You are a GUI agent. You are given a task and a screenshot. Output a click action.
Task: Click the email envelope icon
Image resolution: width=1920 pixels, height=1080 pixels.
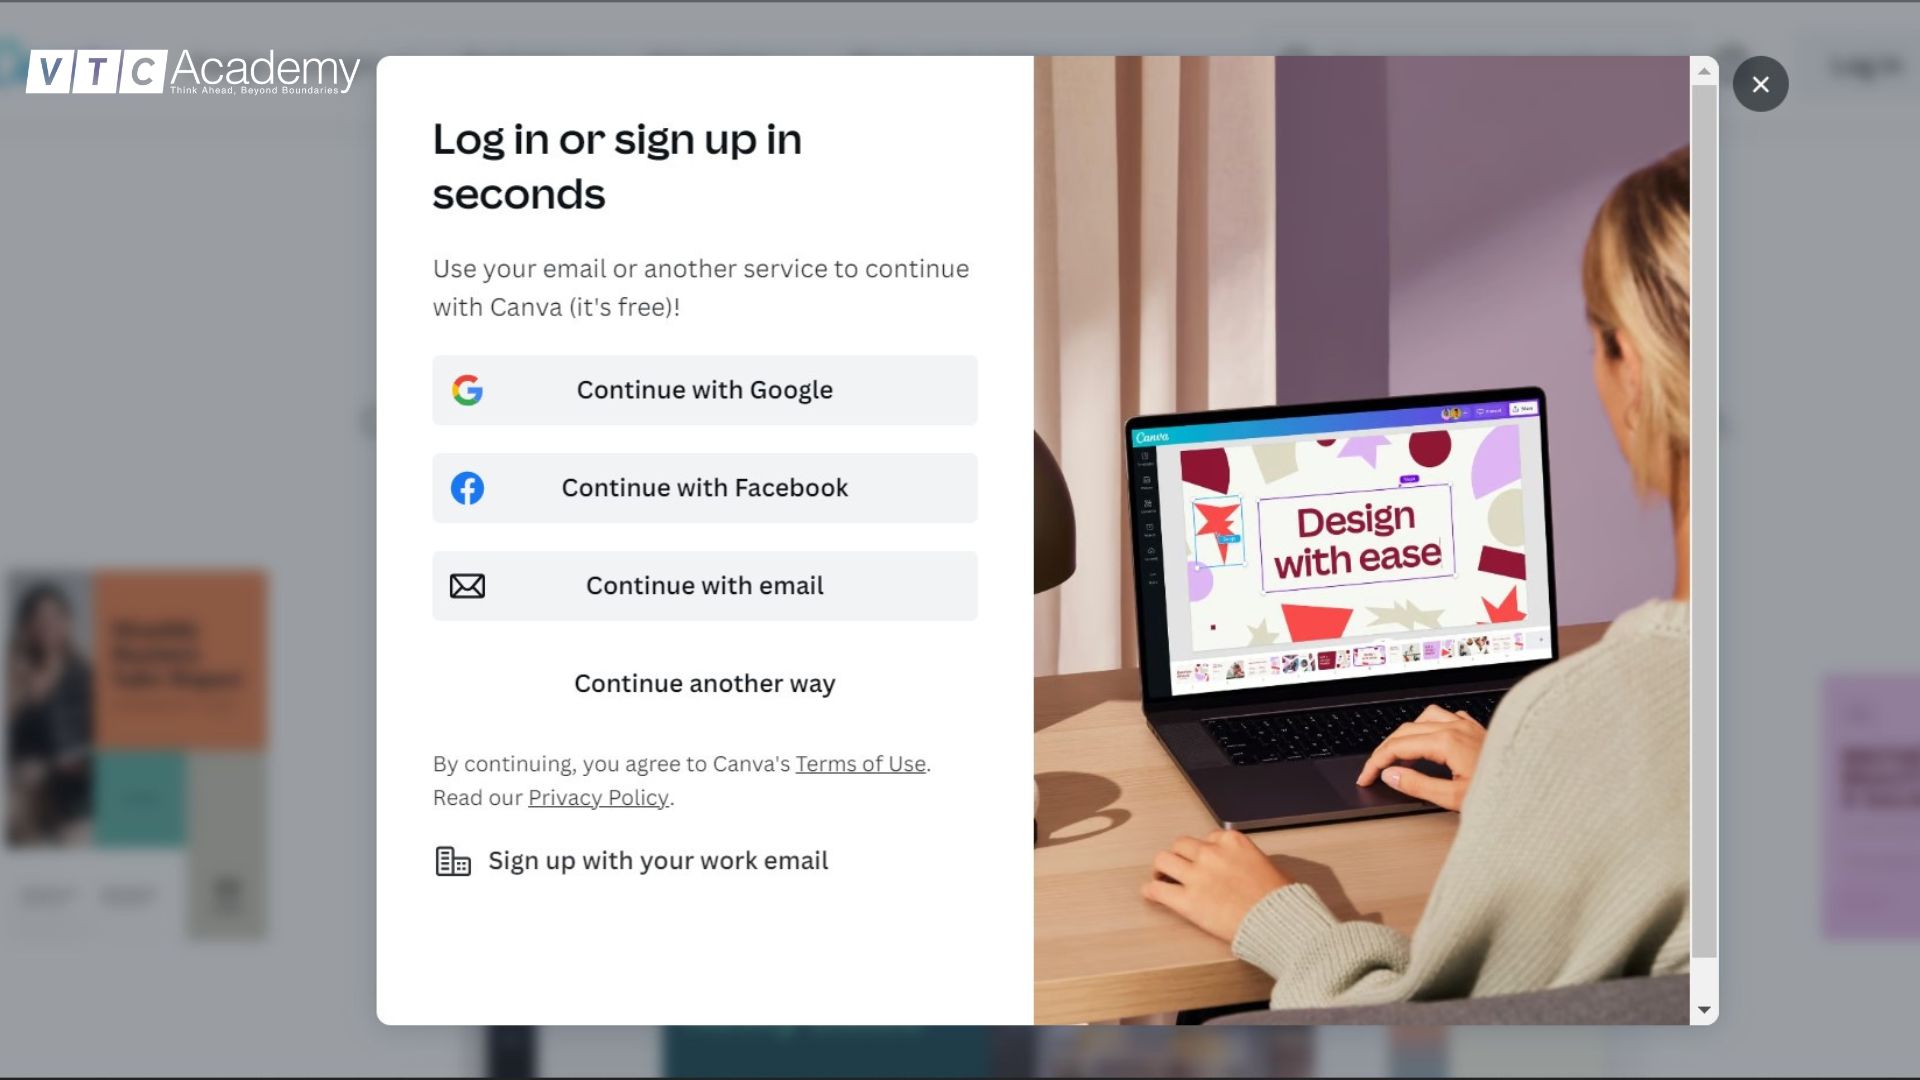pyautogui.click(x=467, y=585)
